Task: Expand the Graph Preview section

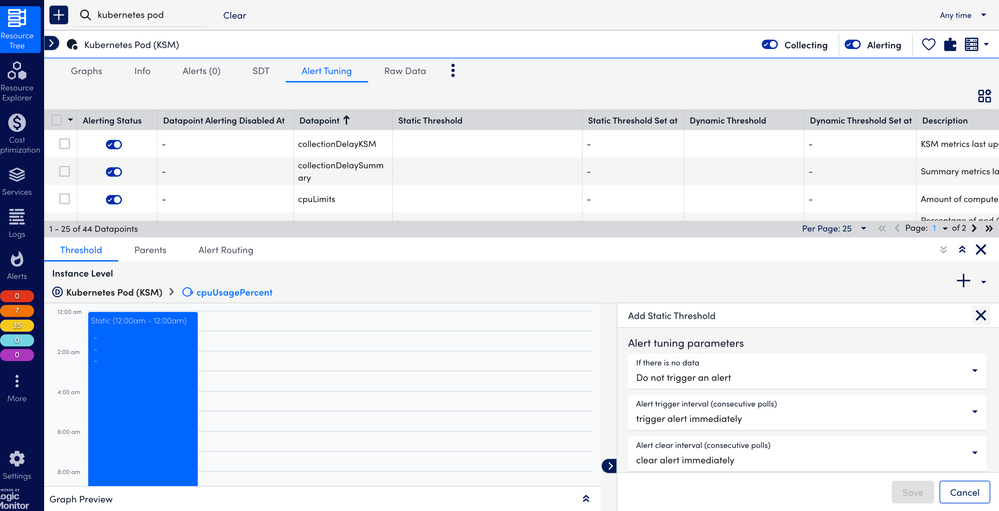Action: [x=586, y=499]
